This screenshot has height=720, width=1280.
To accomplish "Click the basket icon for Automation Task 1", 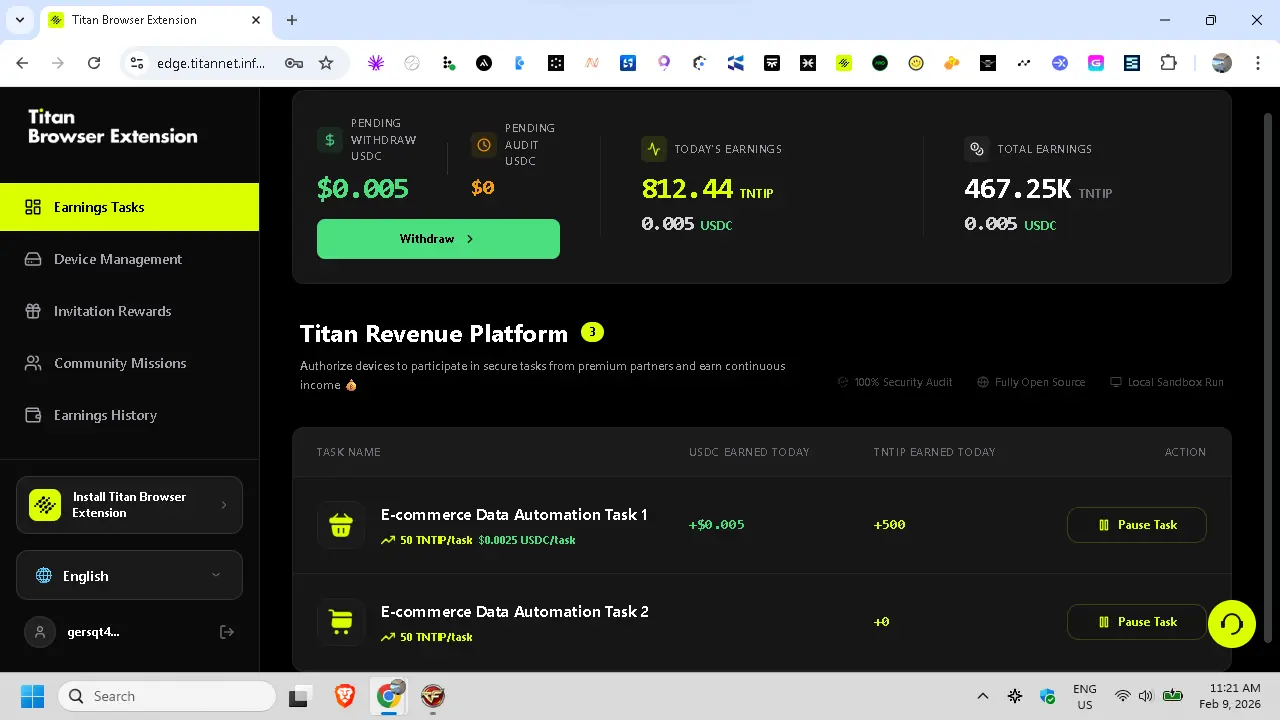I will pos(341,525).
